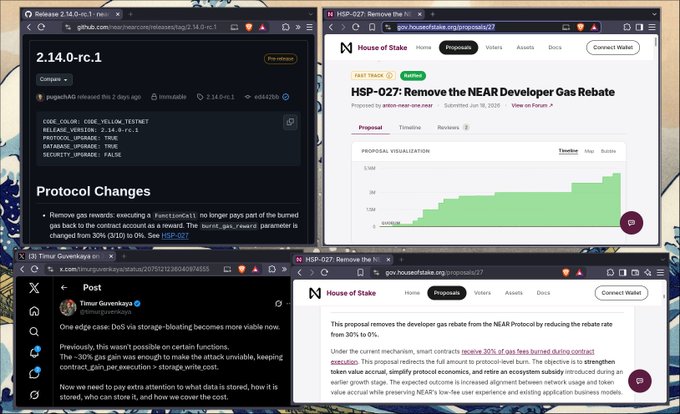This screenshot has width=680, height=414.
Task: Toggle sidebar icon in top House of Stake window
Action: 639,27
